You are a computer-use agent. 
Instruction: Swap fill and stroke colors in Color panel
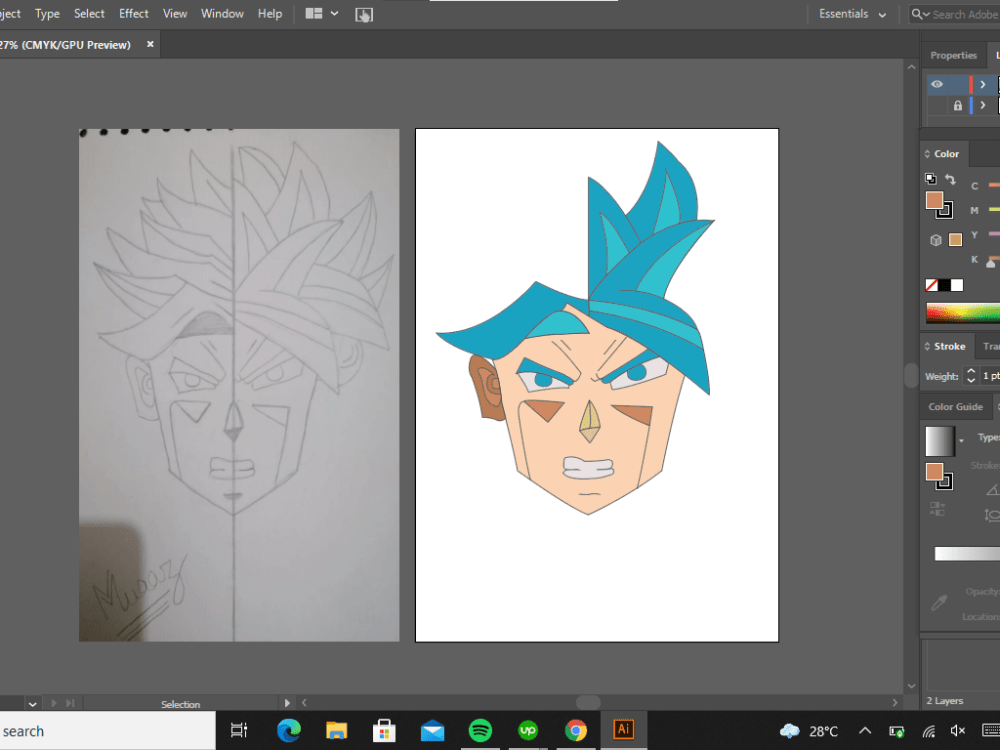tap(951, 180)
